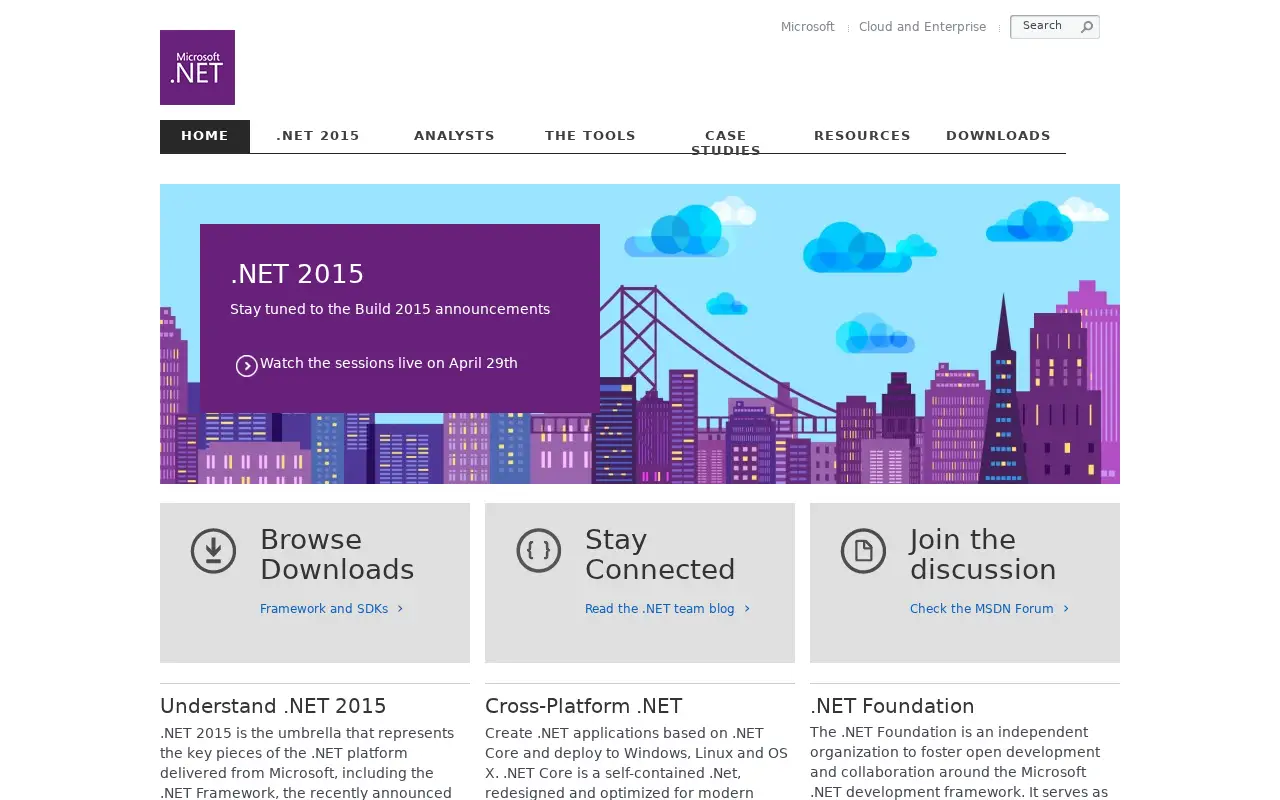Click the curly braces circle icon

click(x=538, y=551)
